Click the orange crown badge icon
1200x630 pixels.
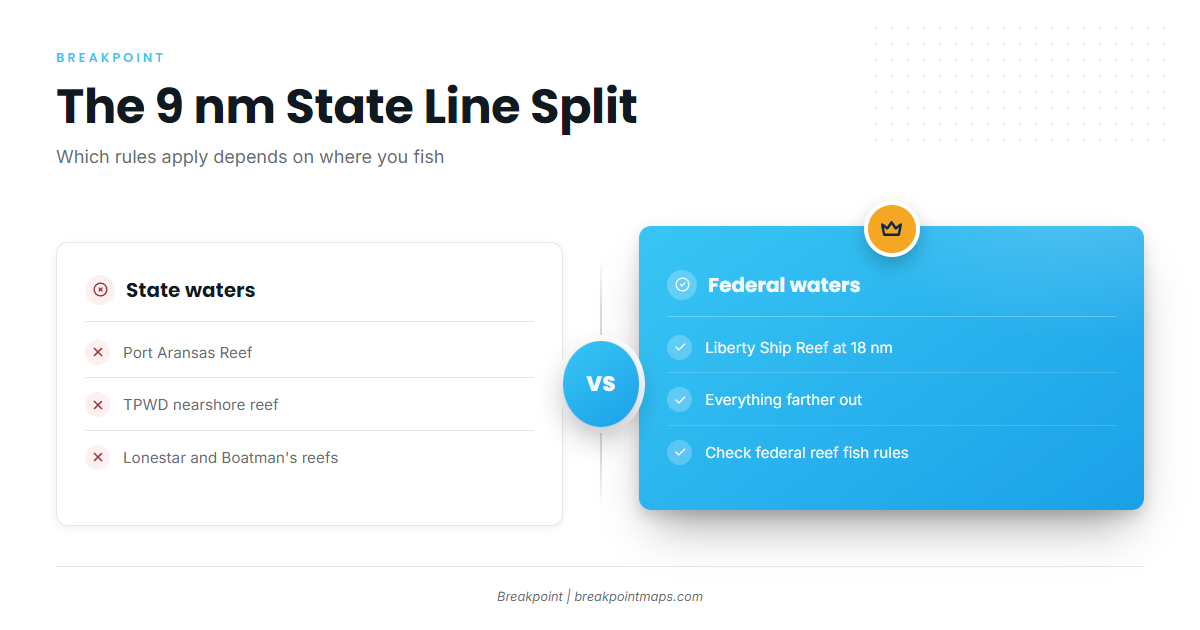(891, 229)
